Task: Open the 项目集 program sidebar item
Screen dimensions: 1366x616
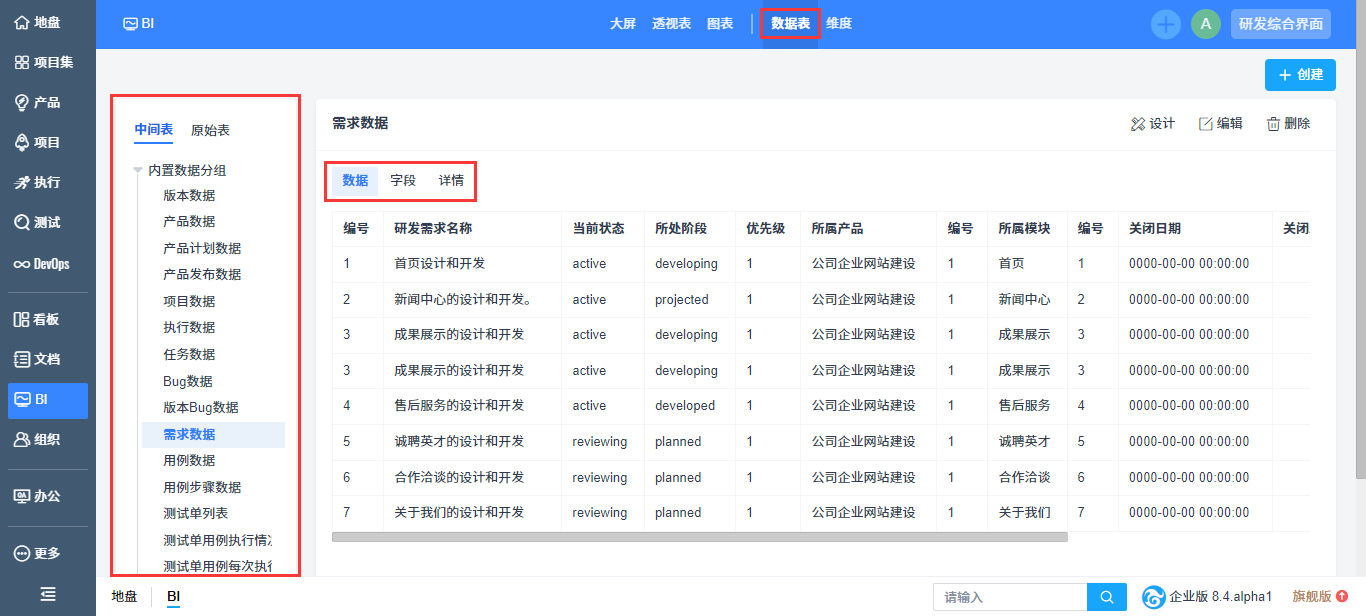Action: click(x=44, y=62)
